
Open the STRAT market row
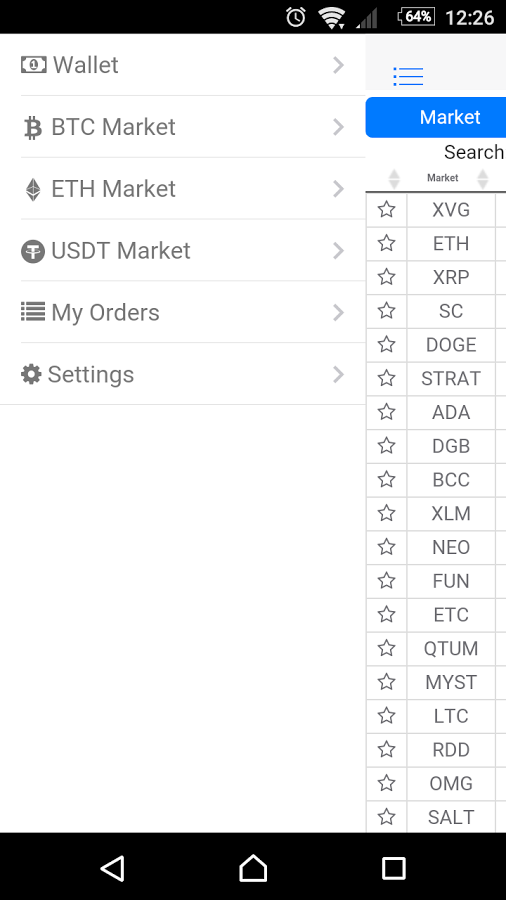(x=451, y=379)
